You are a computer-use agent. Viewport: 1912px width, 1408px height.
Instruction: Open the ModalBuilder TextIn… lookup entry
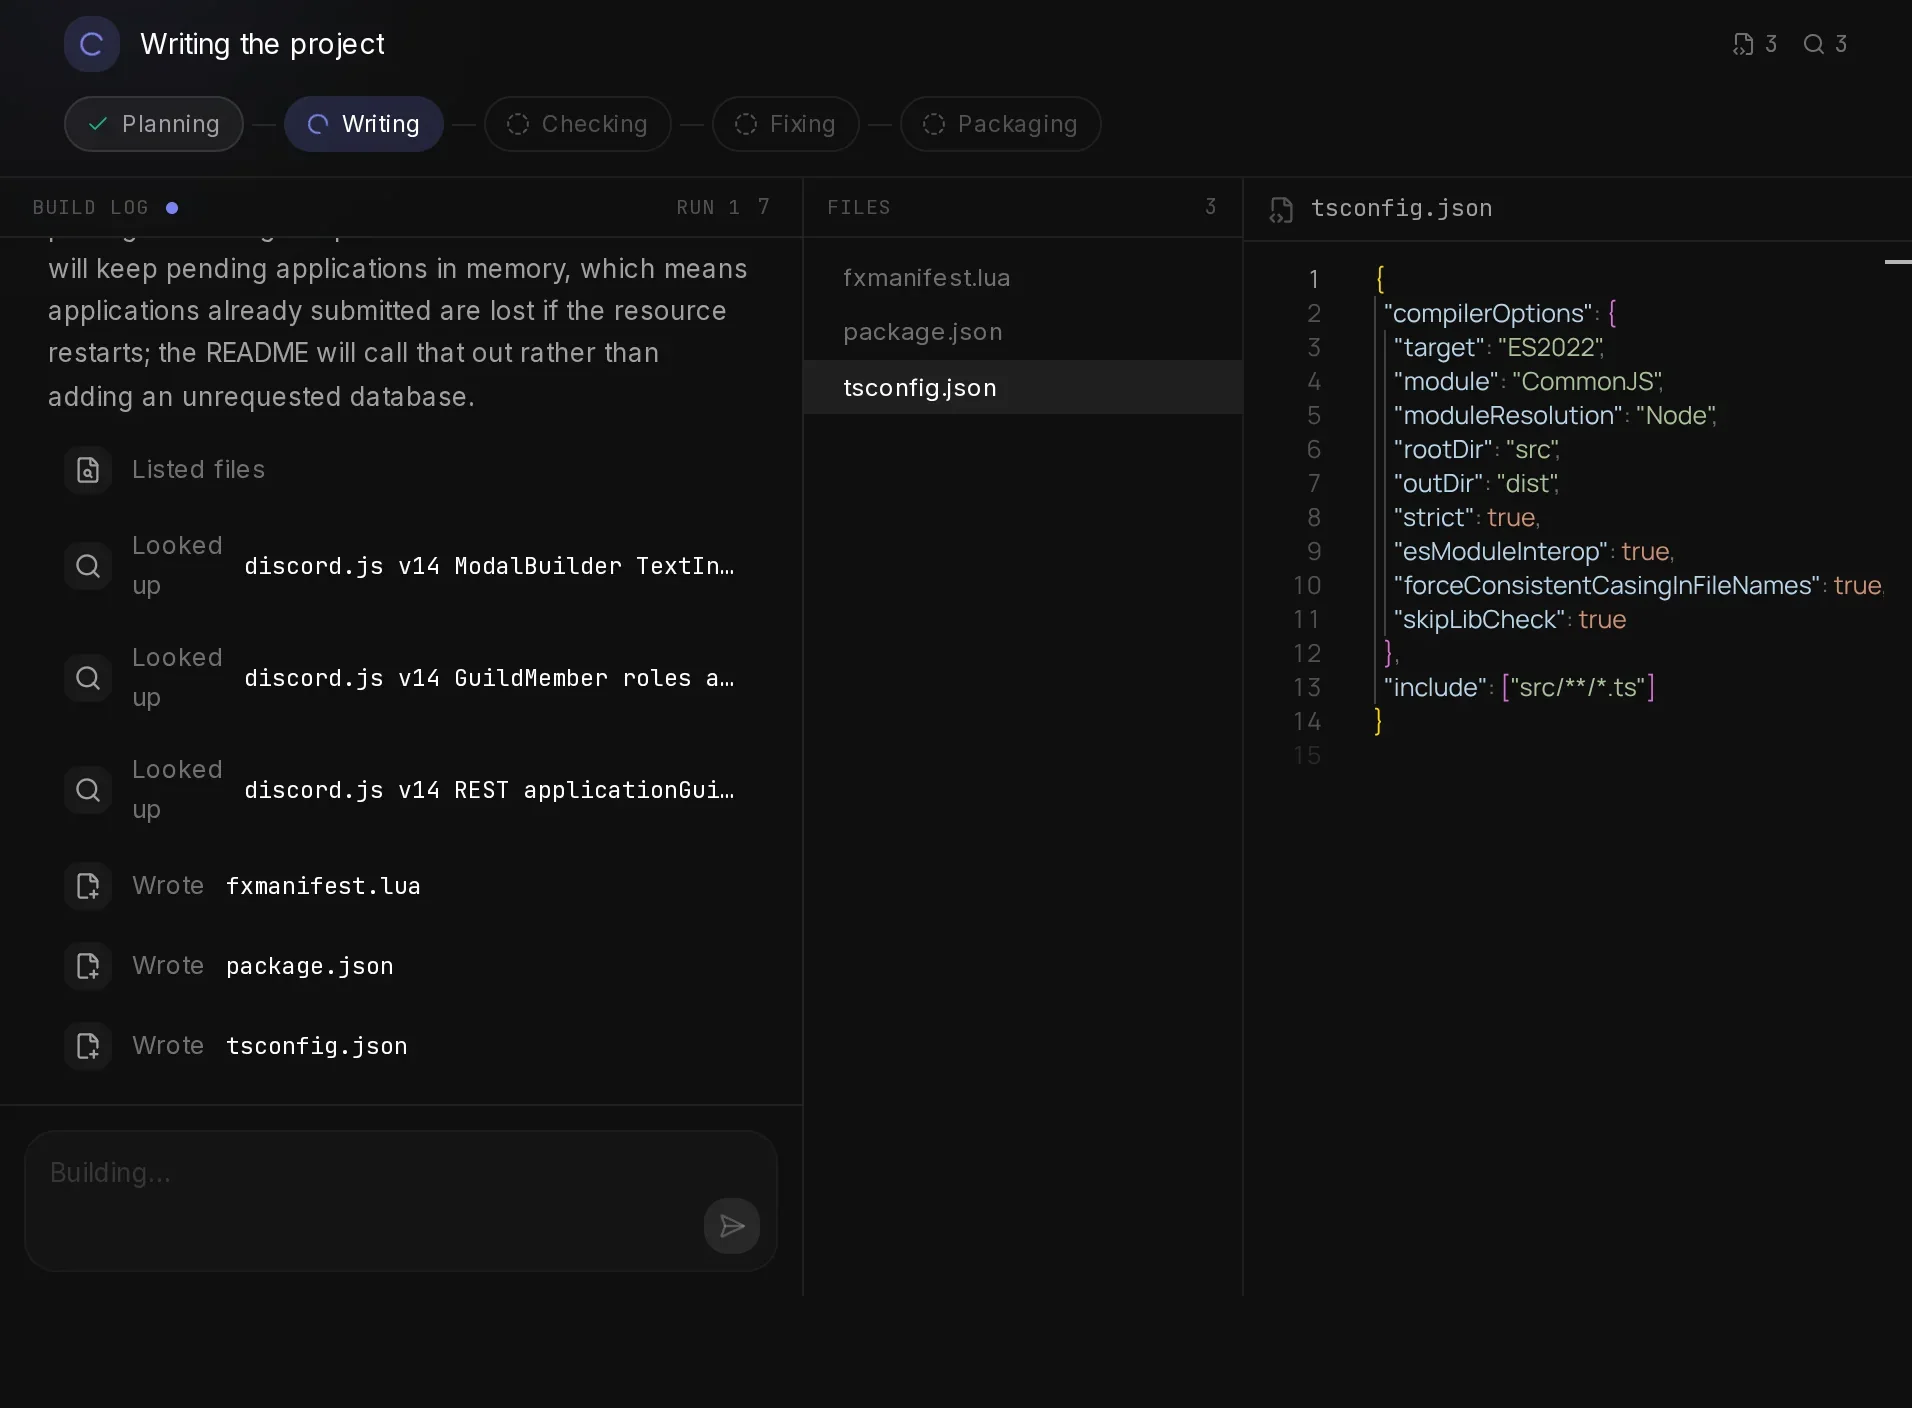(x=401, y=566)
